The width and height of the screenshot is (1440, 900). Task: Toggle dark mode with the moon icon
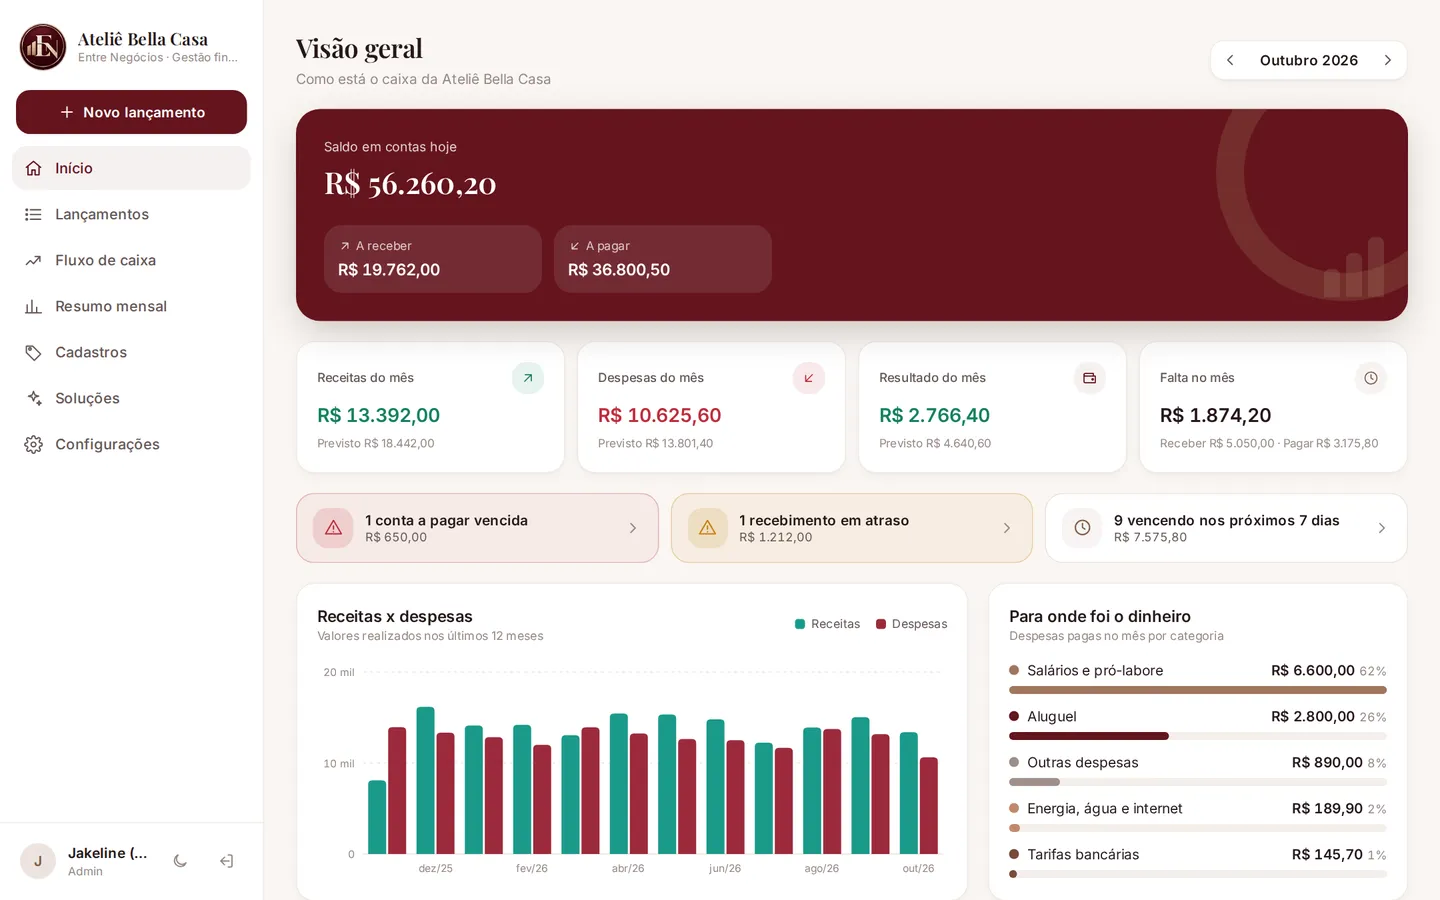(x=180, y=861)
